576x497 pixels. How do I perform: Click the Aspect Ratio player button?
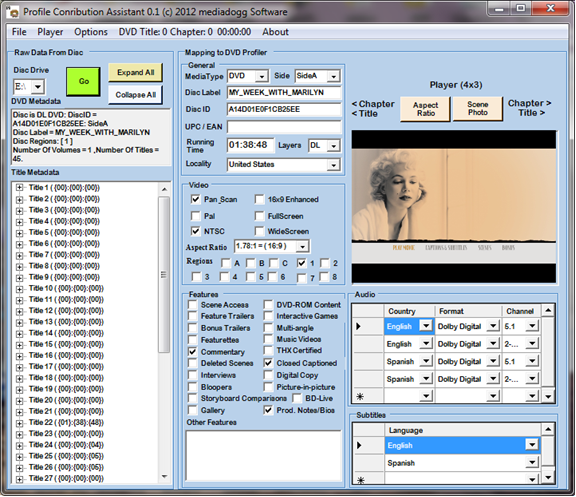425,109
